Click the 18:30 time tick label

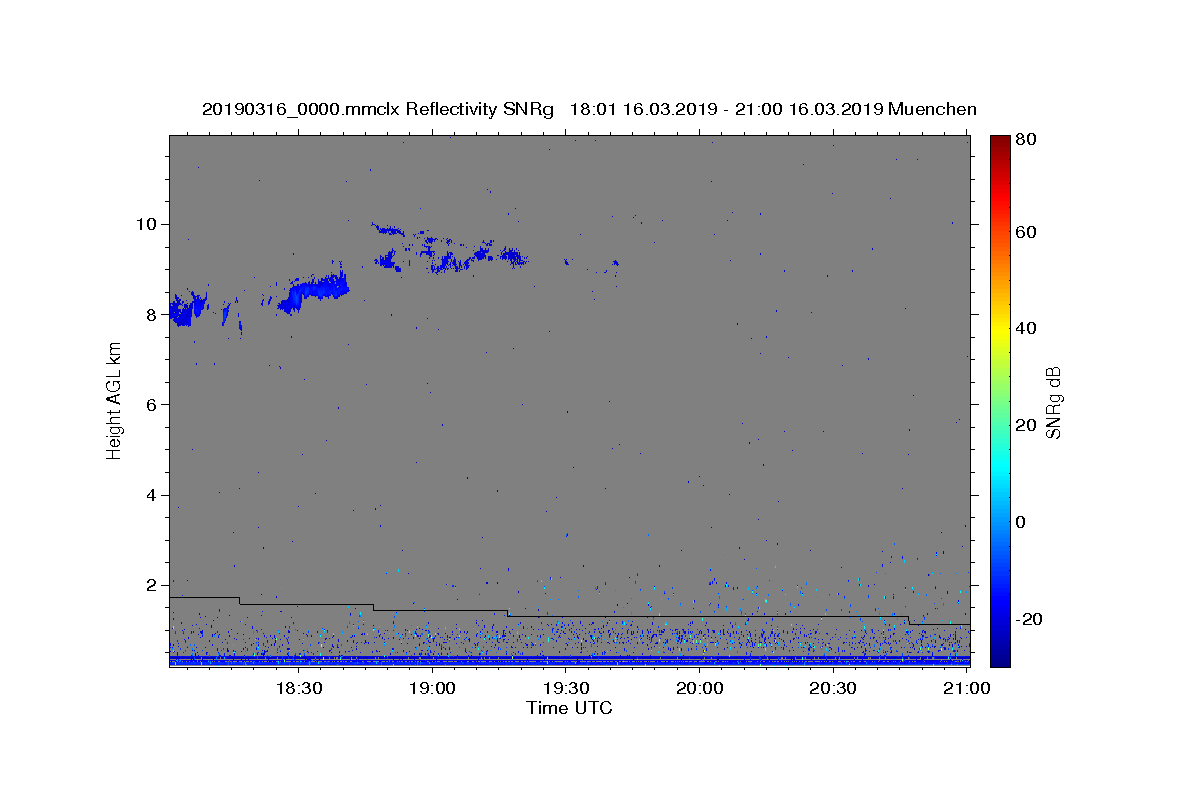(x=298, y=689)
